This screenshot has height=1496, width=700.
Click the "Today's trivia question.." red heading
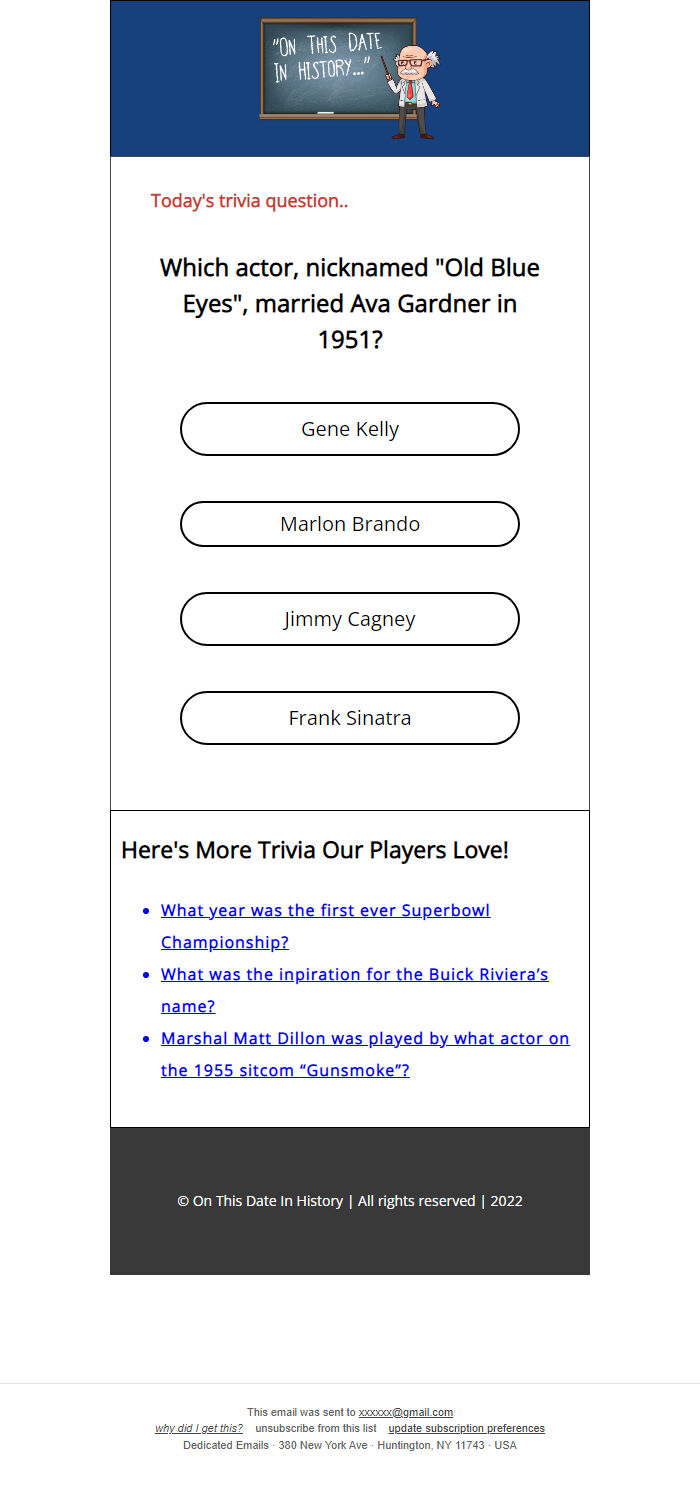(249, 201)
